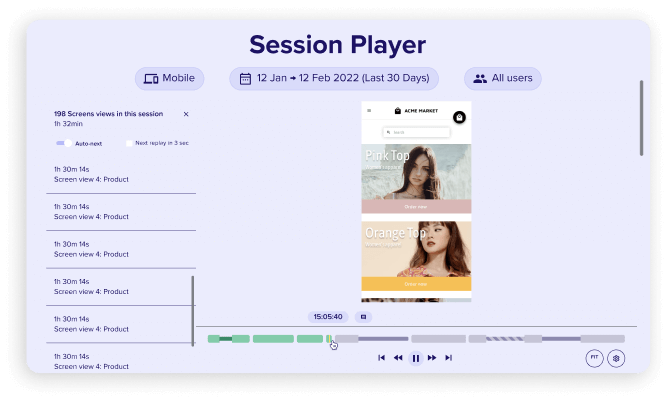Toggle Next replay in 3 sec
670x400 pixels.
point(130,143)
